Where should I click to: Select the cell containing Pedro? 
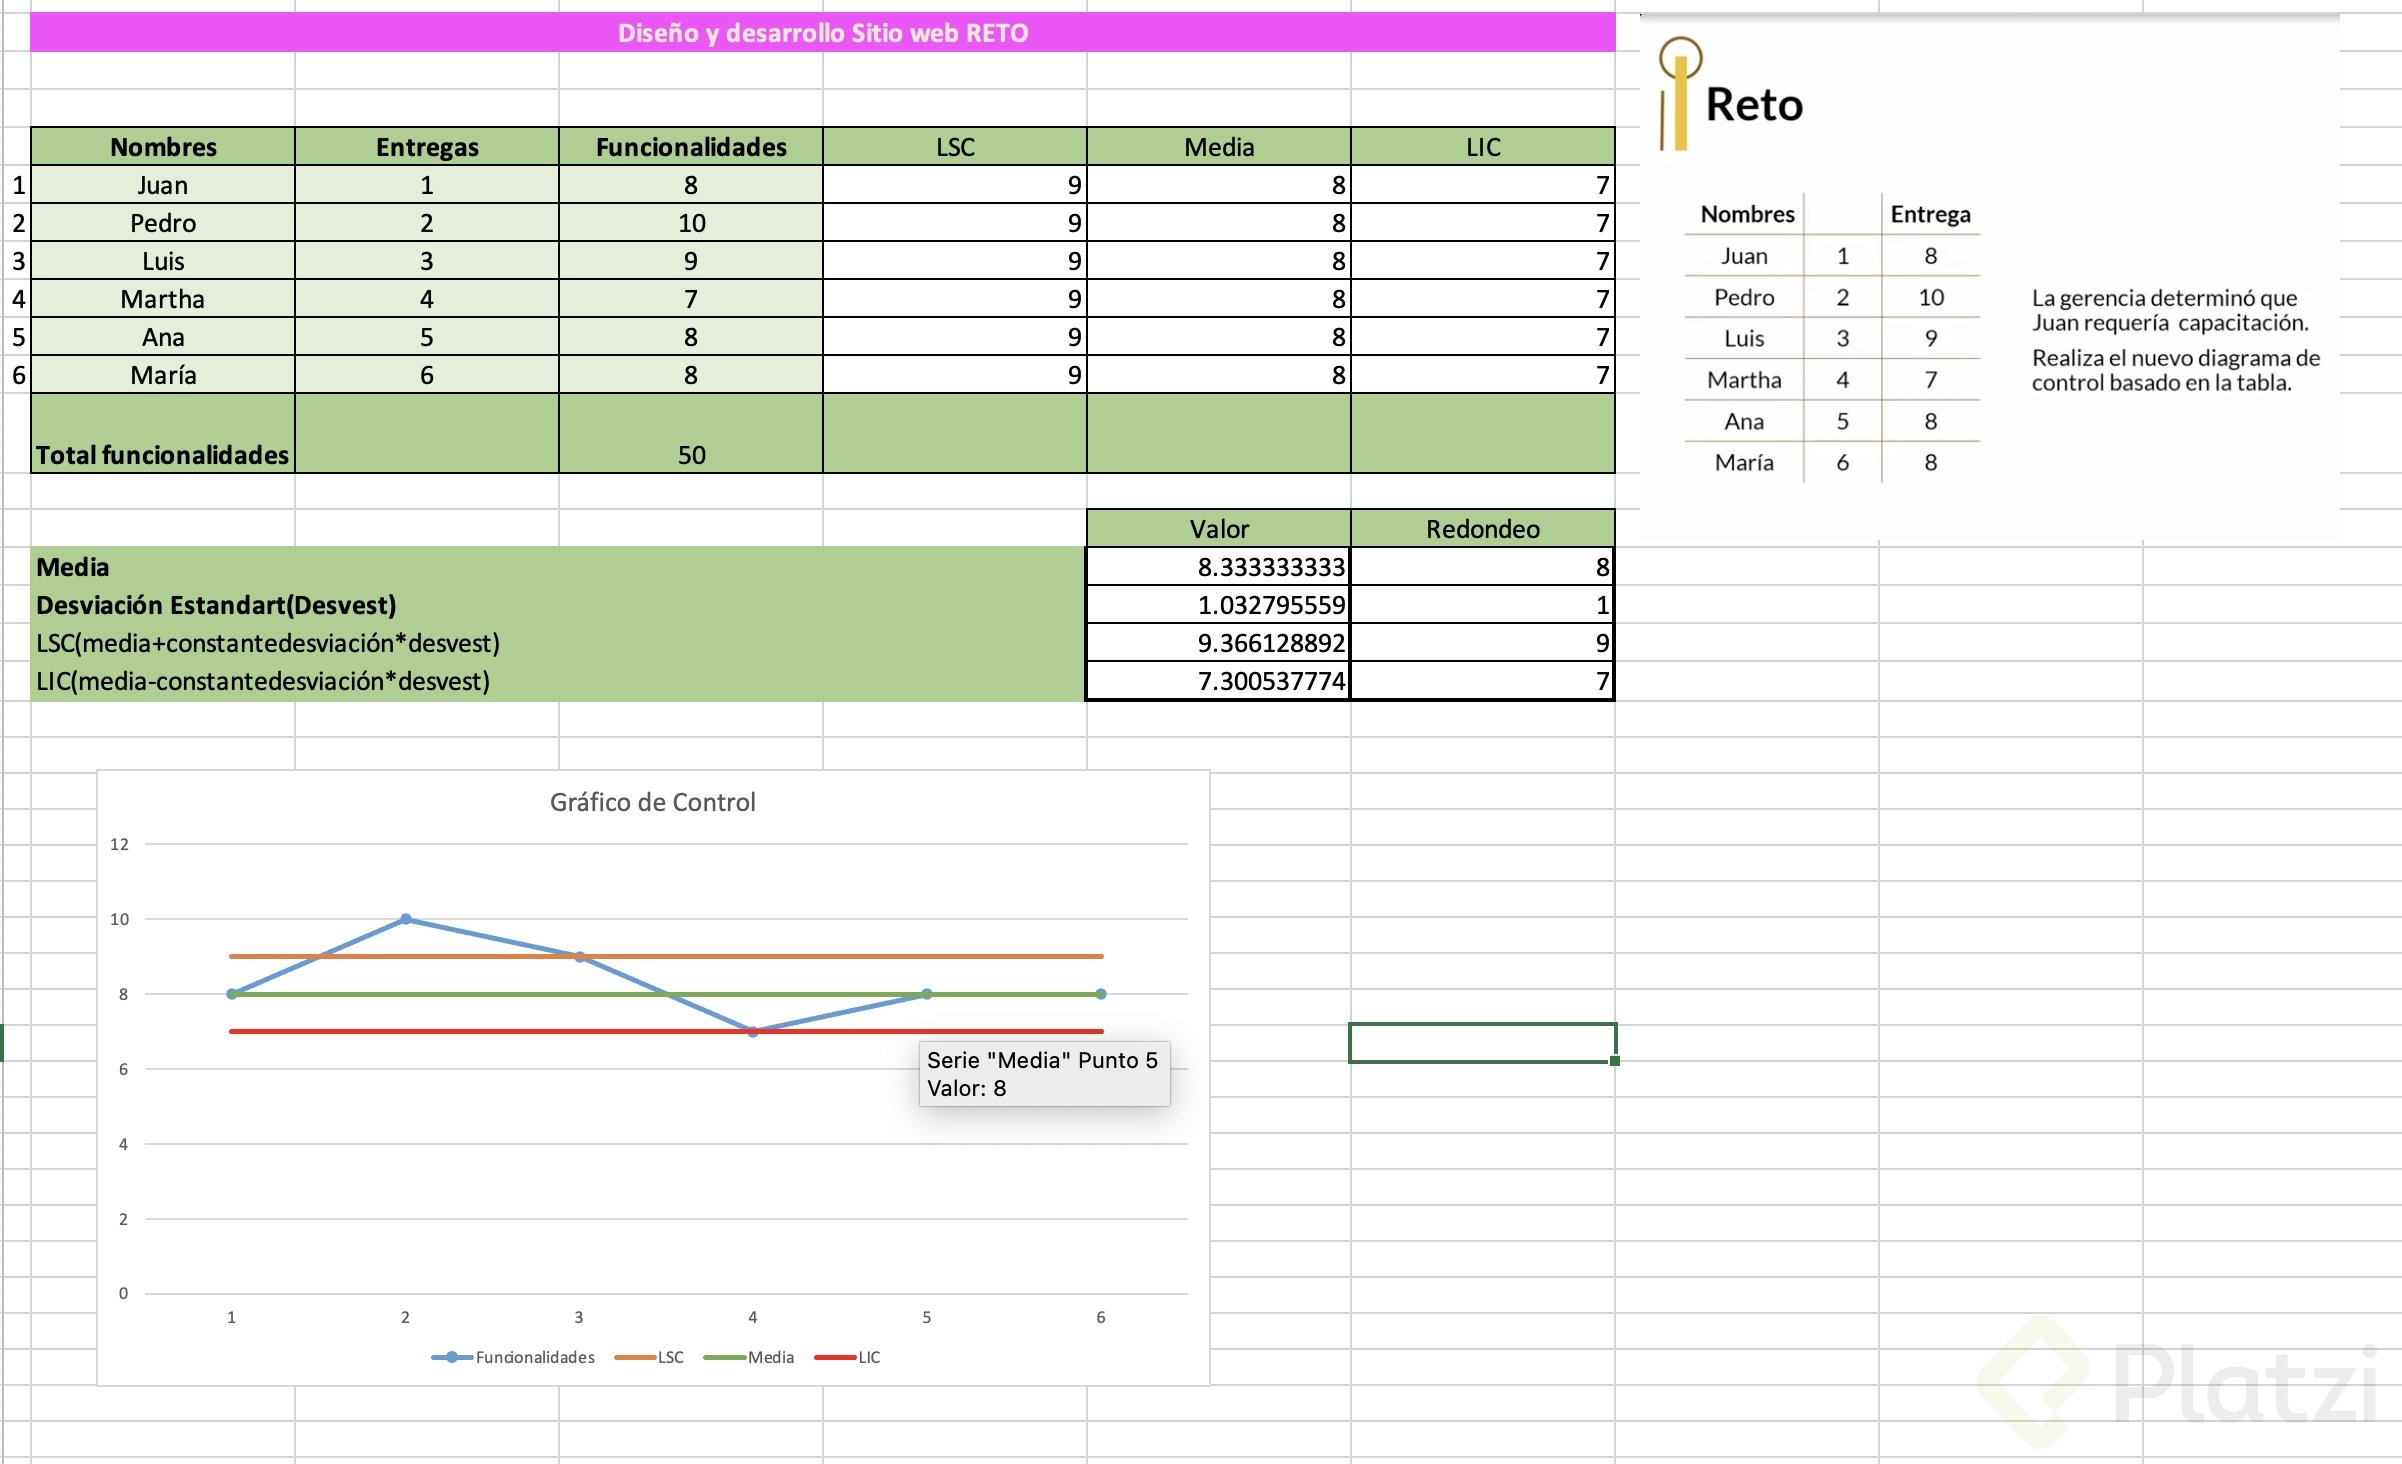click(x=163, y=223)
